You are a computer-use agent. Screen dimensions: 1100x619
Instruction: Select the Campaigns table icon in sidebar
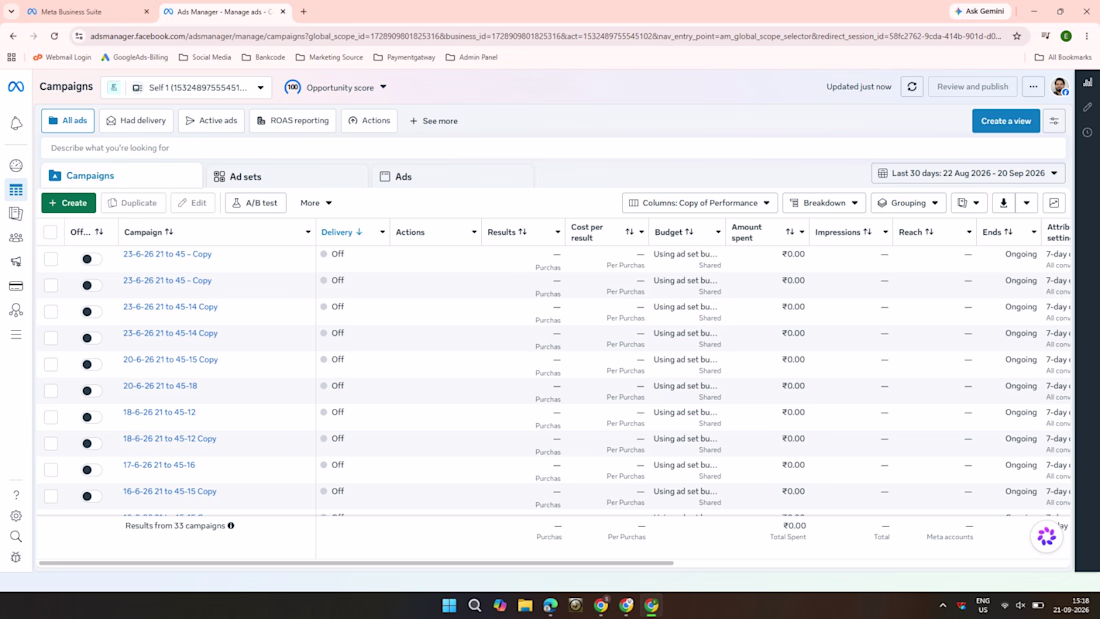pyautogui.click(x=15, y=190)
